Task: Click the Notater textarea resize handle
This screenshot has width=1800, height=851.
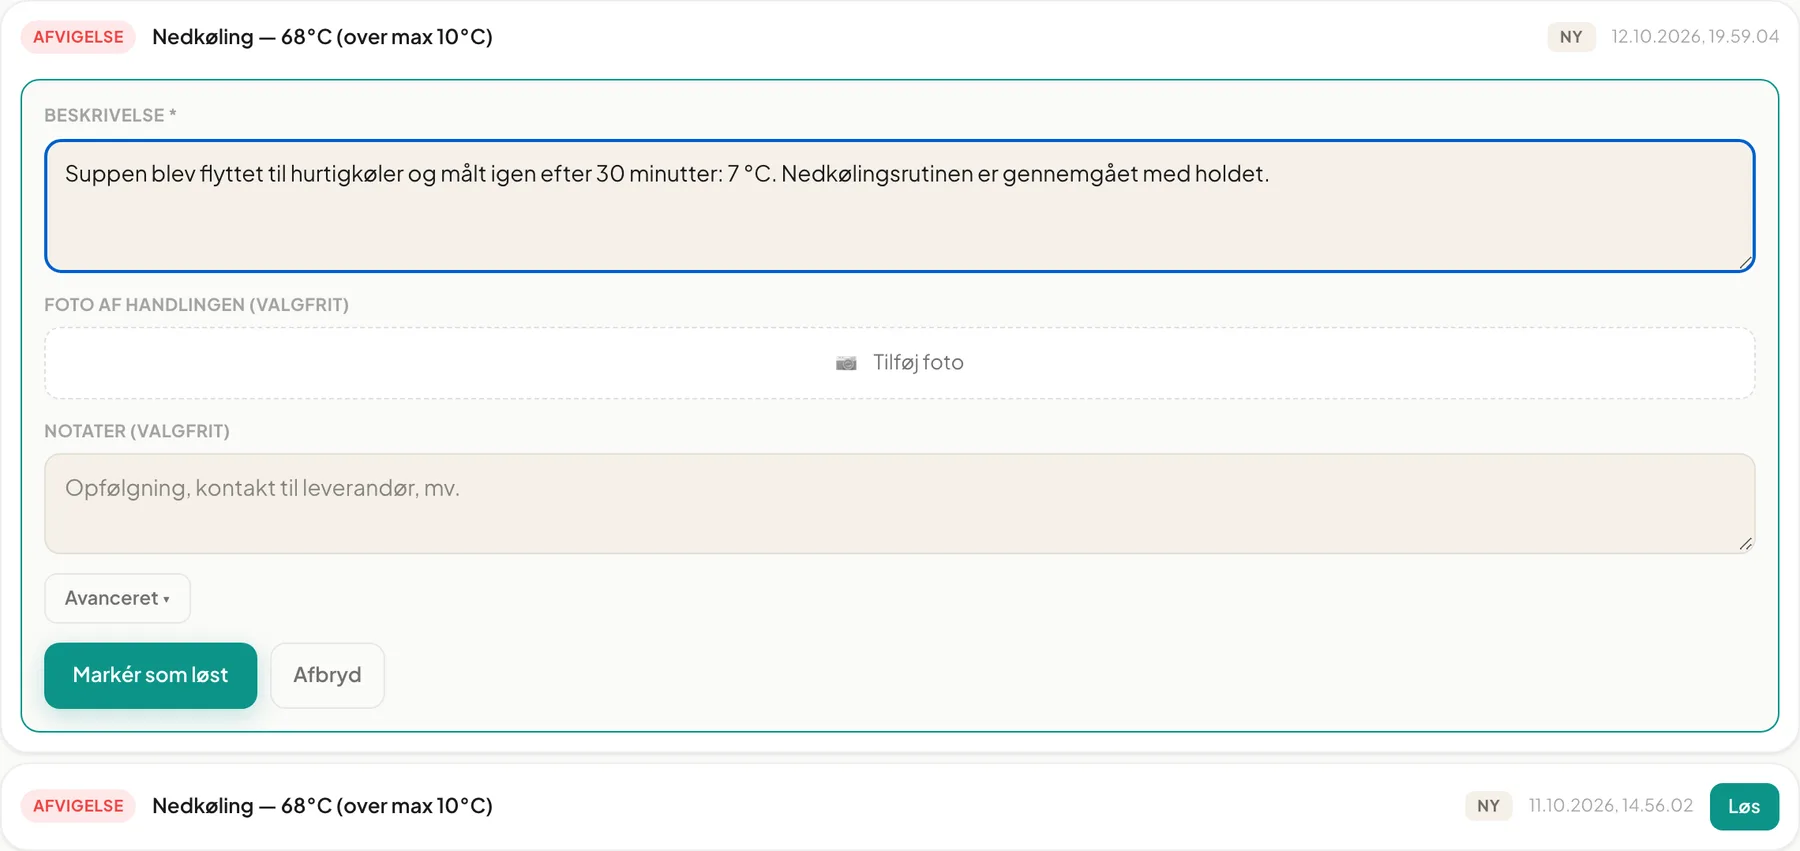Action: point(1745,544)
